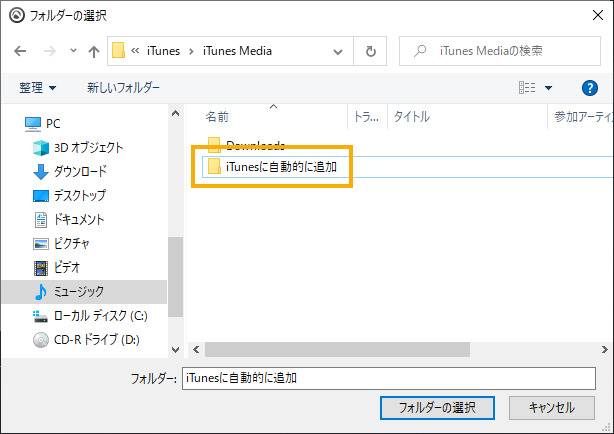Click the desktop icon in the sidebar

41,196
